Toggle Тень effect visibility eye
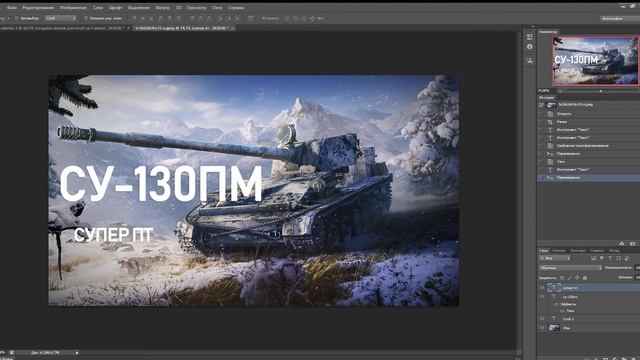This screenshot has height=360, width=640. [562, 311]
